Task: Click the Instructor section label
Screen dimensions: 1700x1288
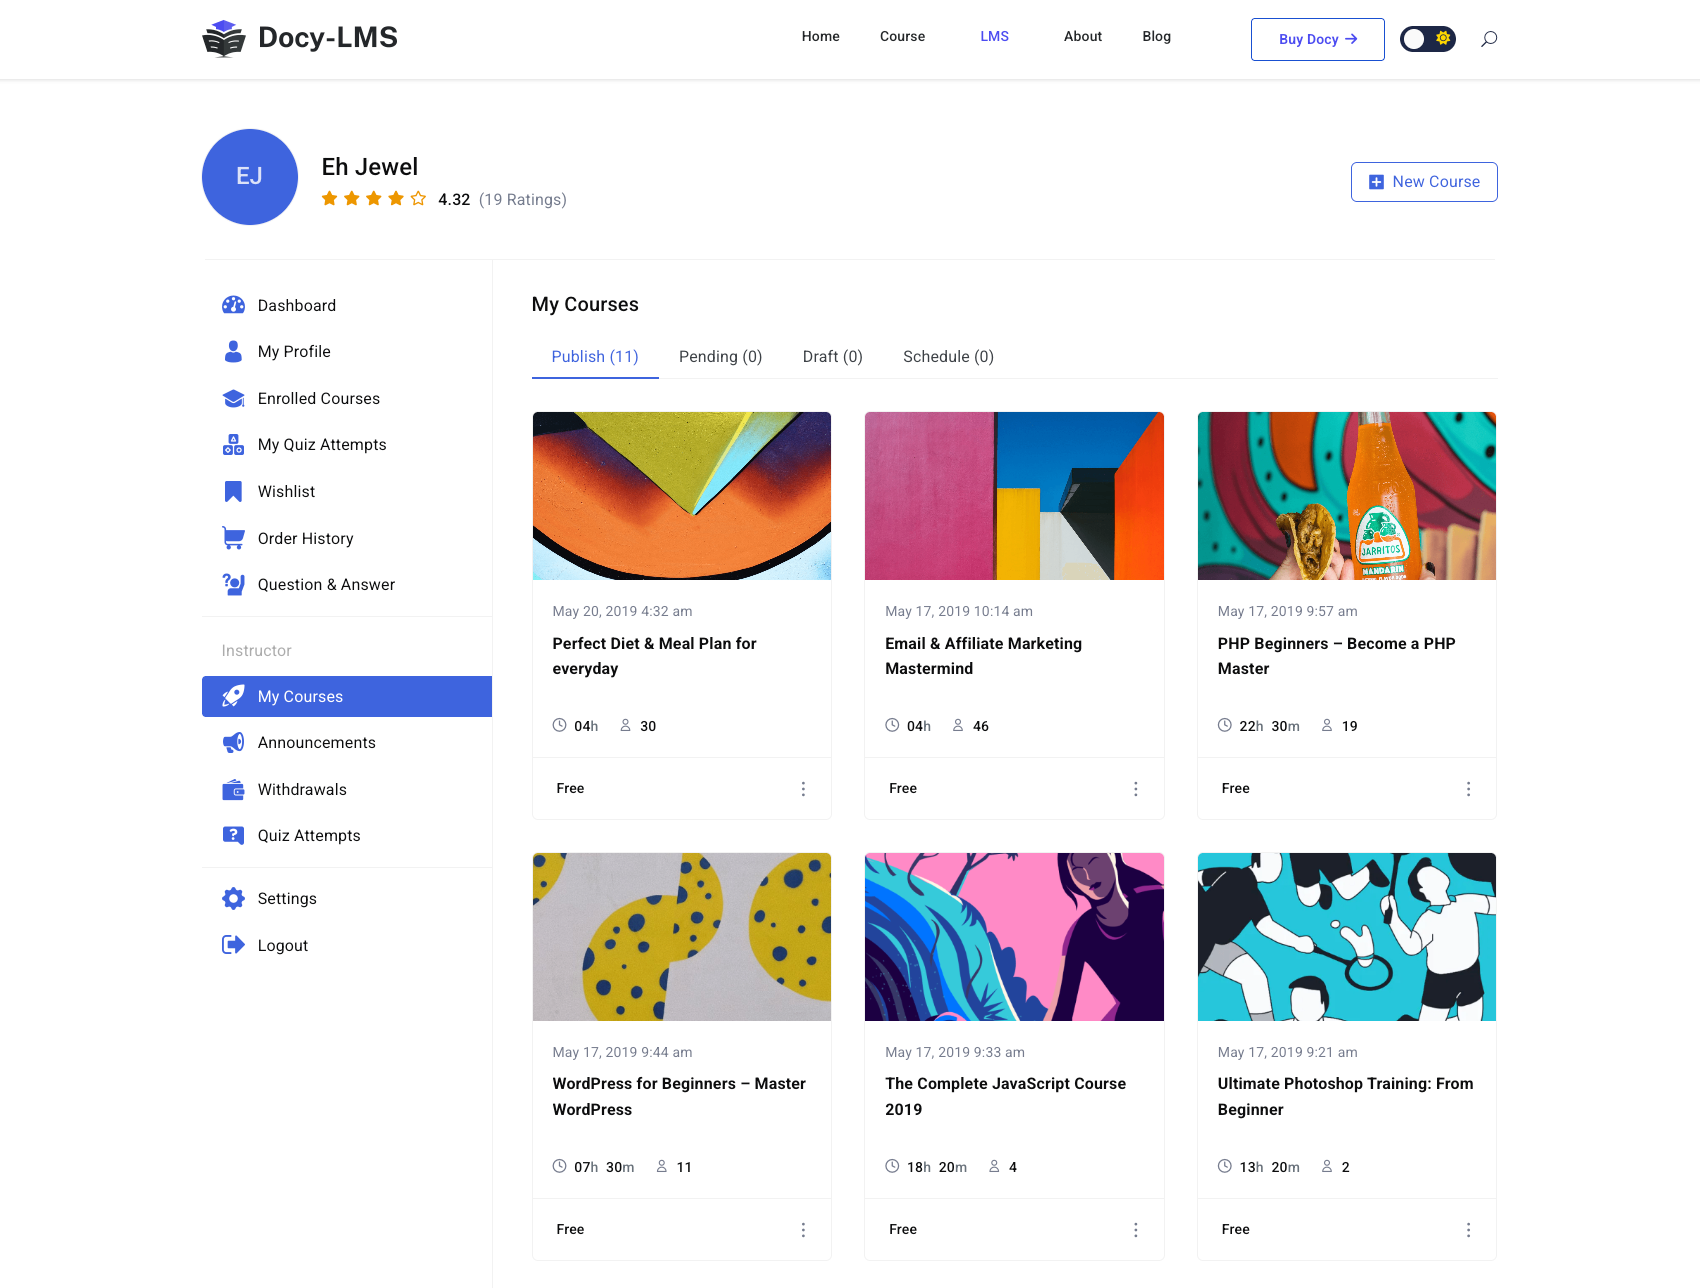Action: [x=256, y=650]
